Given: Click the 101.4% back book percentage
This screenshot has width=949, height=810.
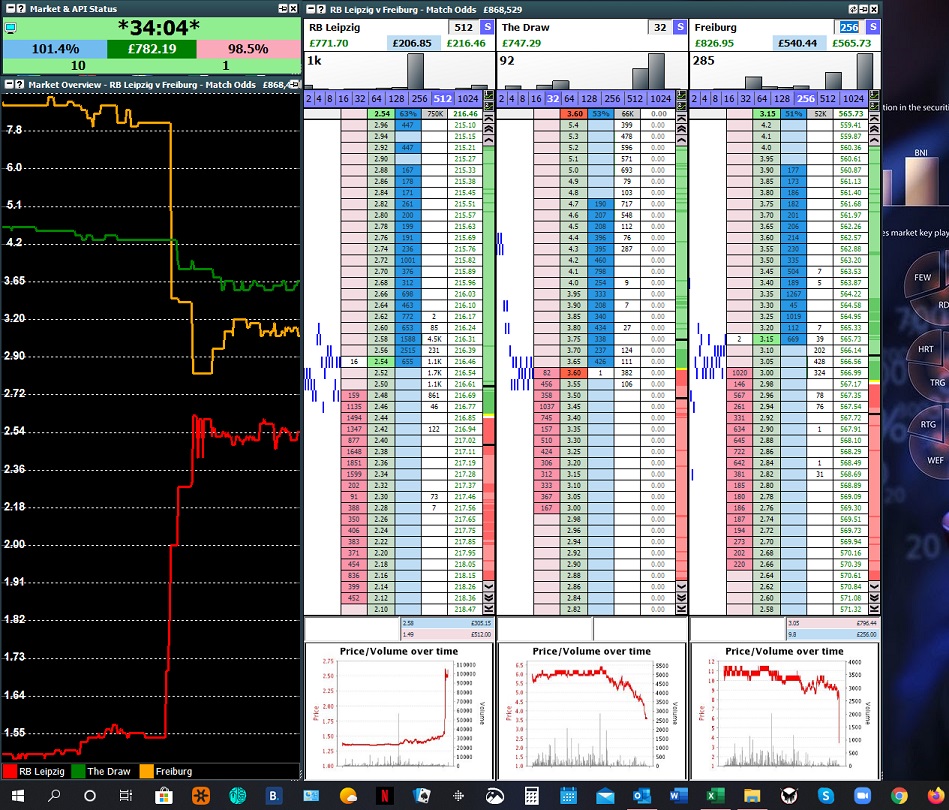Looking at the screenshot, I should (55, 49).
